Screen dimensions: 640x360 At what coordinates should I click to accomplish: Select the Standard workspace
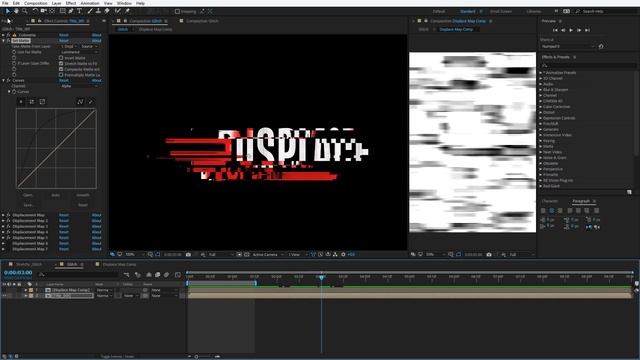[x=468, y=11]
